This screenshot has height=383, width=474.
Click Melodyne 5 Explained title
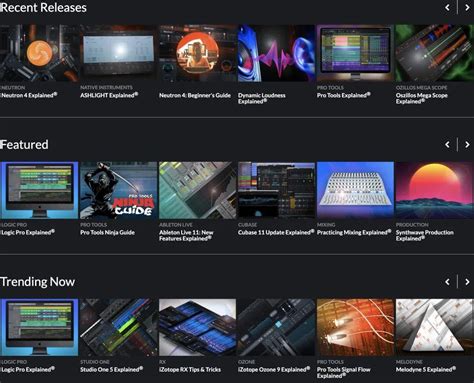[426, 370]
